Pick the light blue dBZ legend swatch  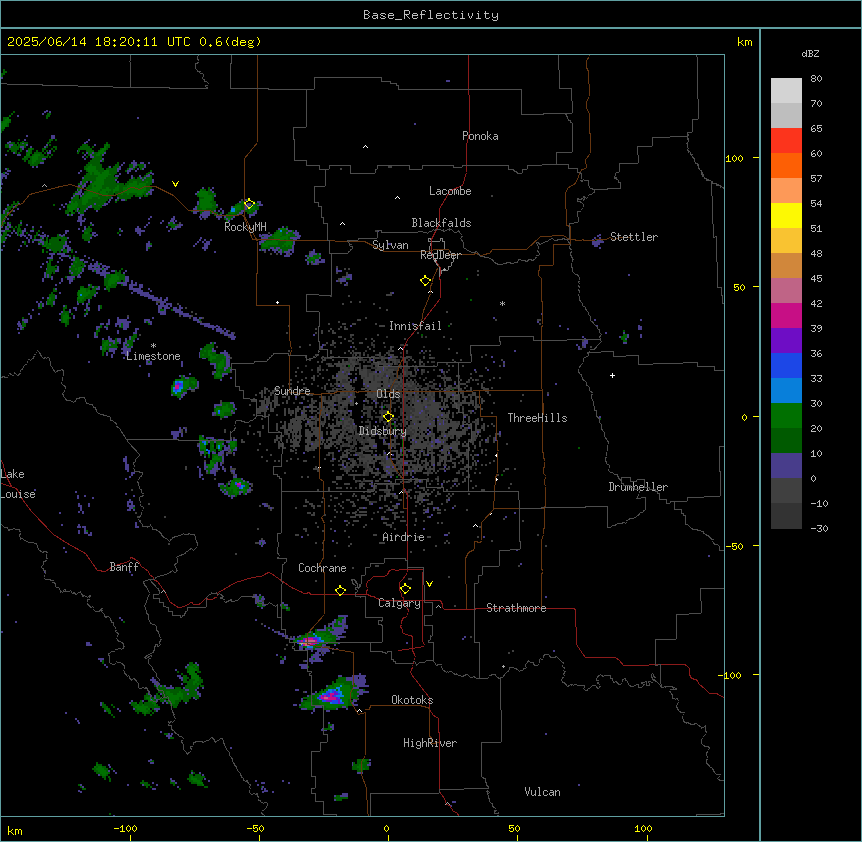pos(786,390)
